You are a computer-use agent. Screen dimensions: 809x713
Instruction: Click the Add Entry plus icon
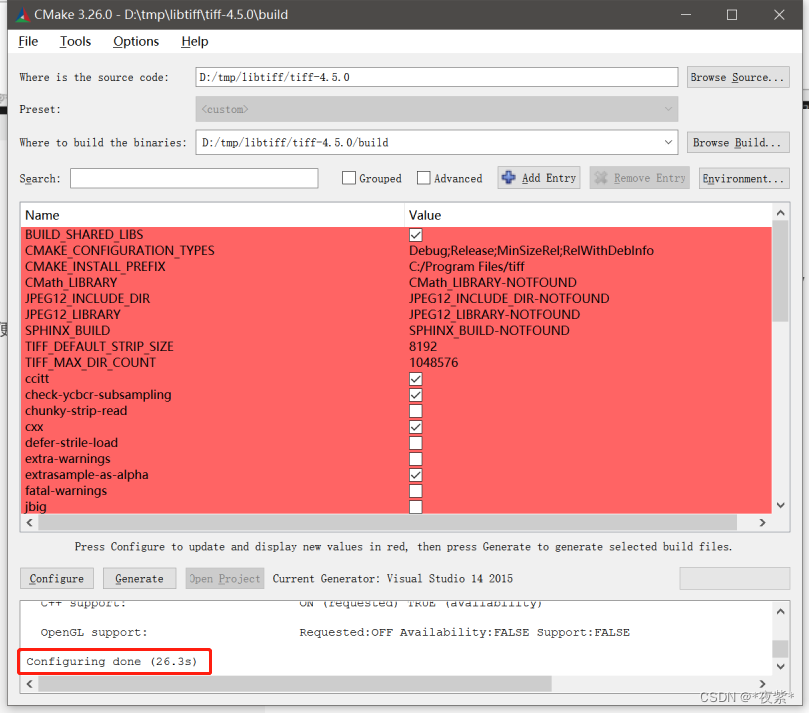pyautogui.click(x=509, y=178)
